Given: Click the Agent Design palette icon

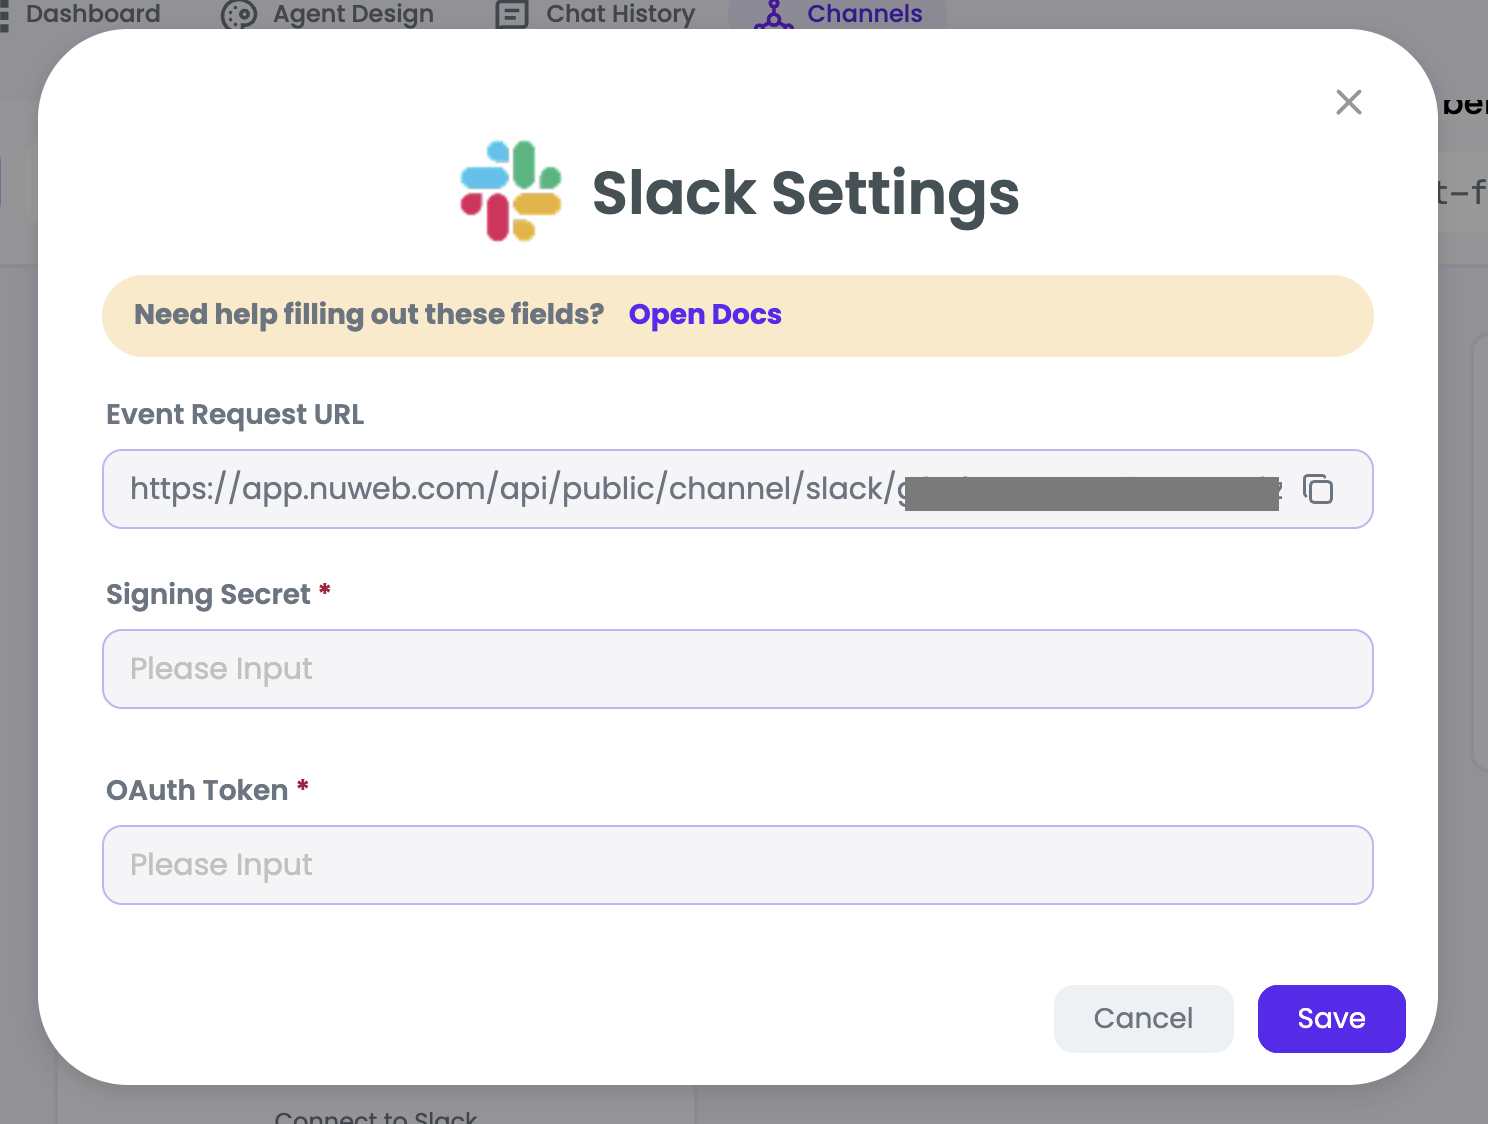Looking at the screenshot, I should pos(239,14).
